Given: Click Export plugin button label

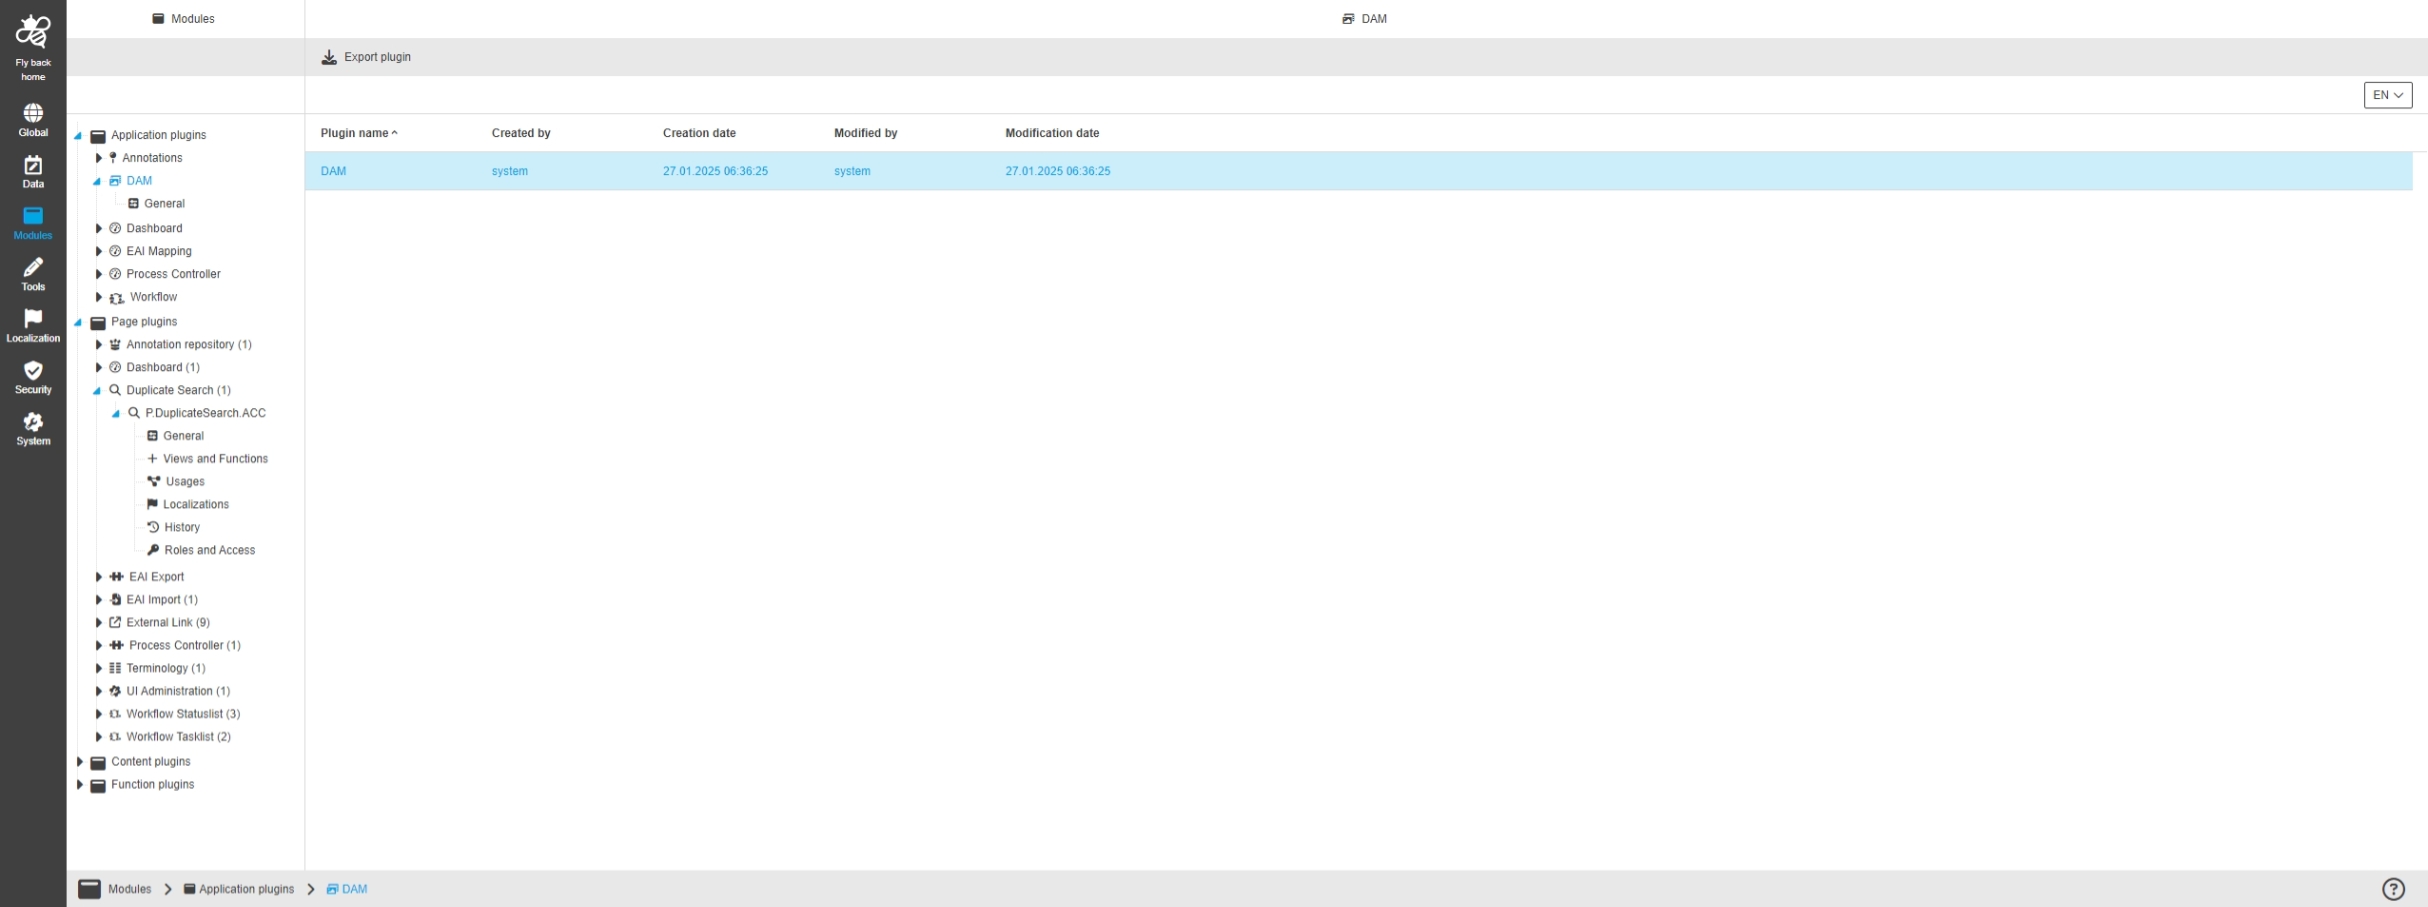Looking at the screenshot, I should [377, 57].
